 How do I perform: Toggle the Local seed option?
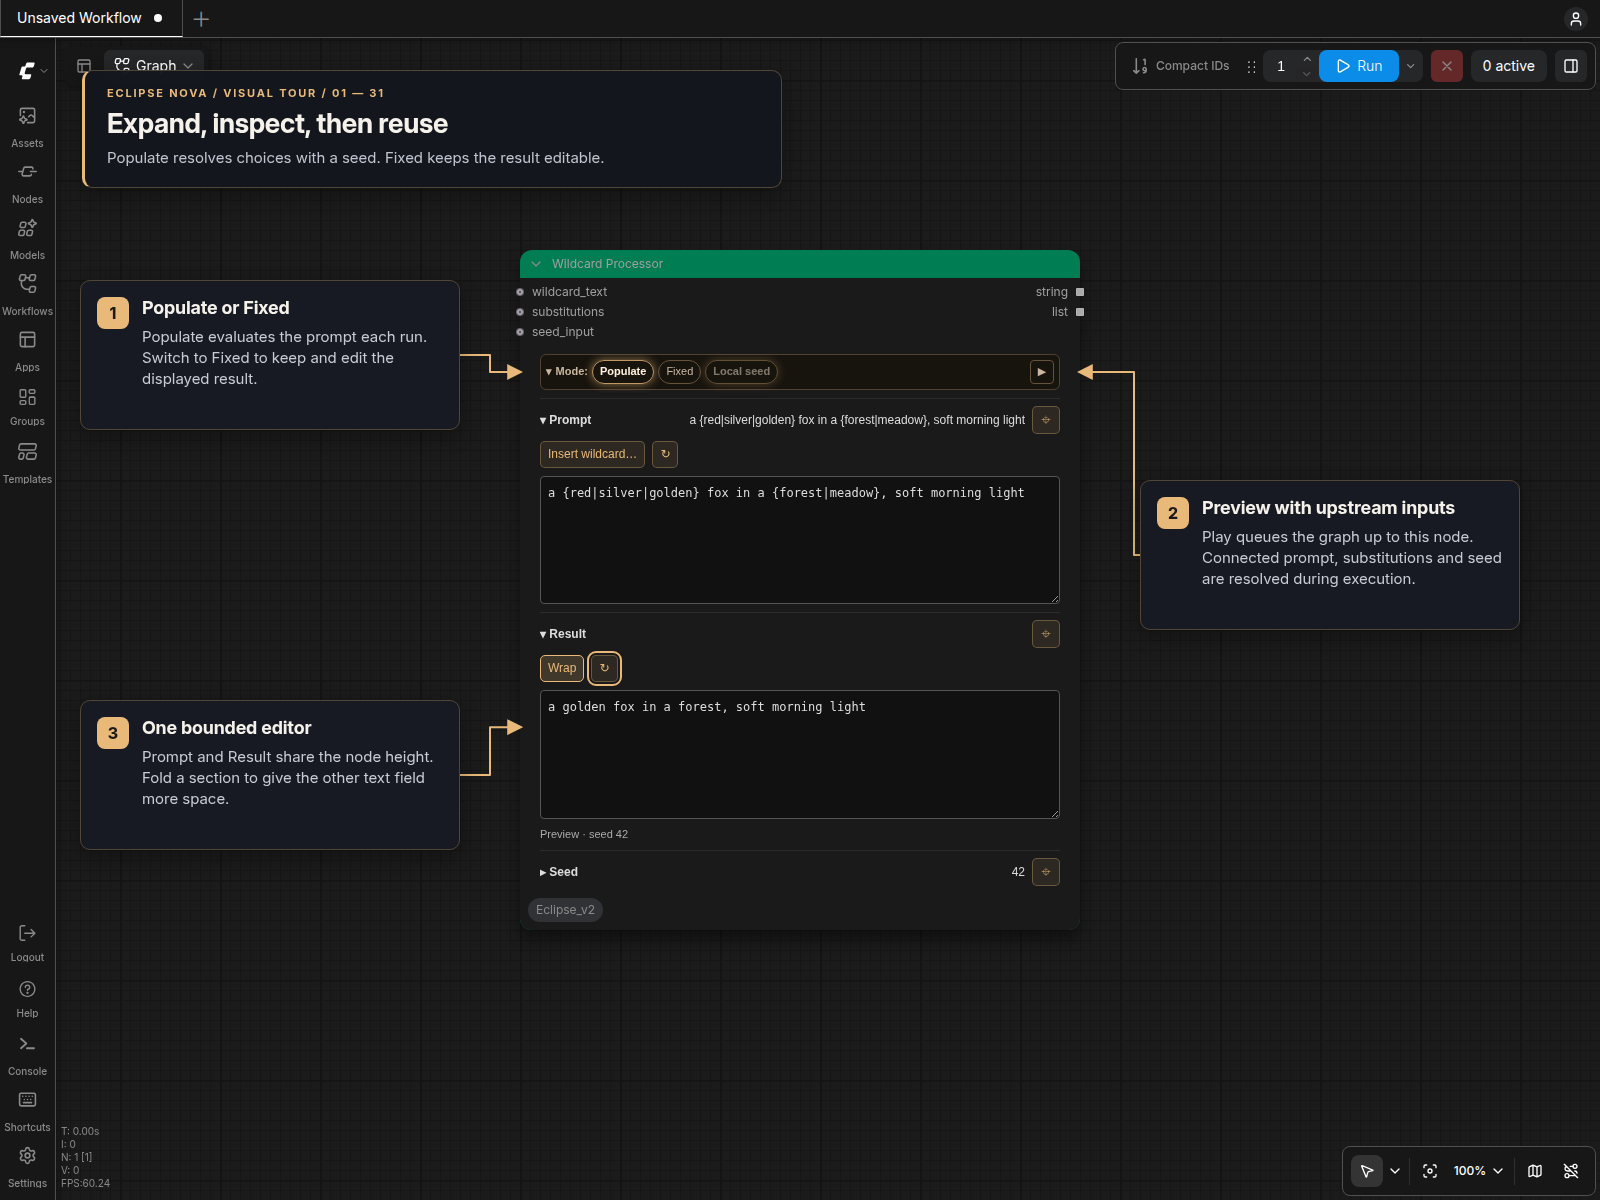coord(741,372)
